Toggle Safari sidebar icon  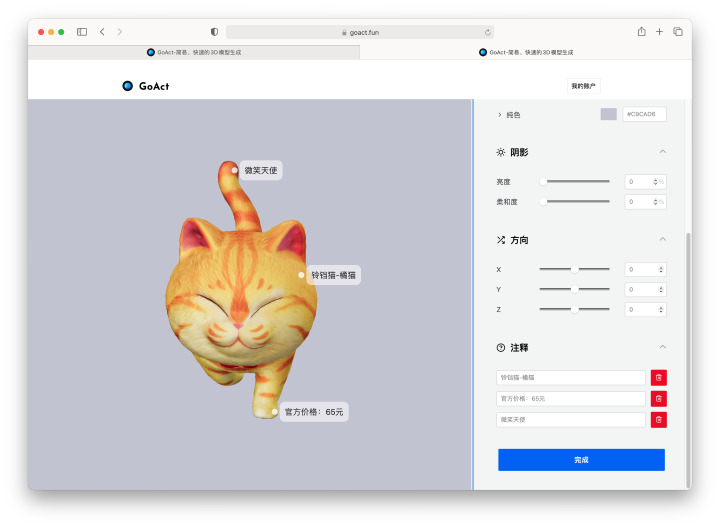(82, 32)
